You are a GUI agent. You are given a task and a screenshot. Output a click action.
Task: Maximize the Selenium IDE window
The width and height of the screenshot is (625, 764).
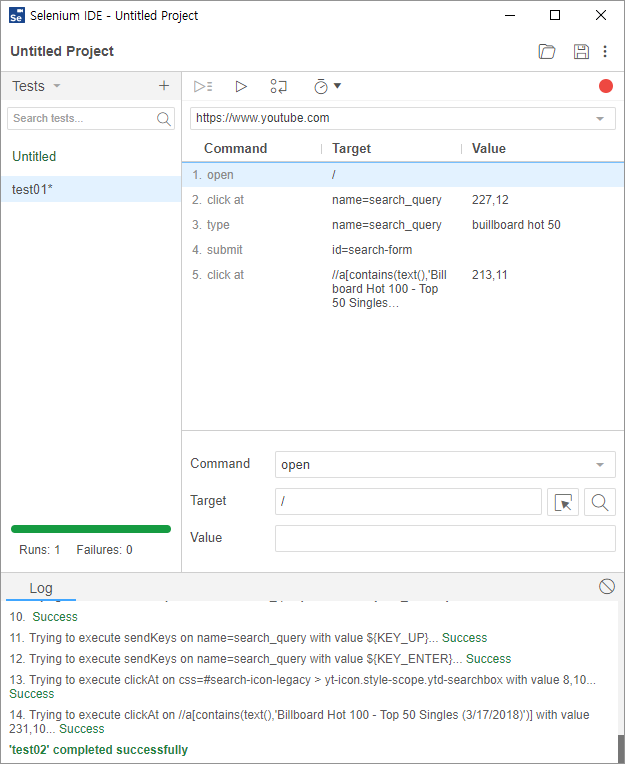[x=555, y=15]
